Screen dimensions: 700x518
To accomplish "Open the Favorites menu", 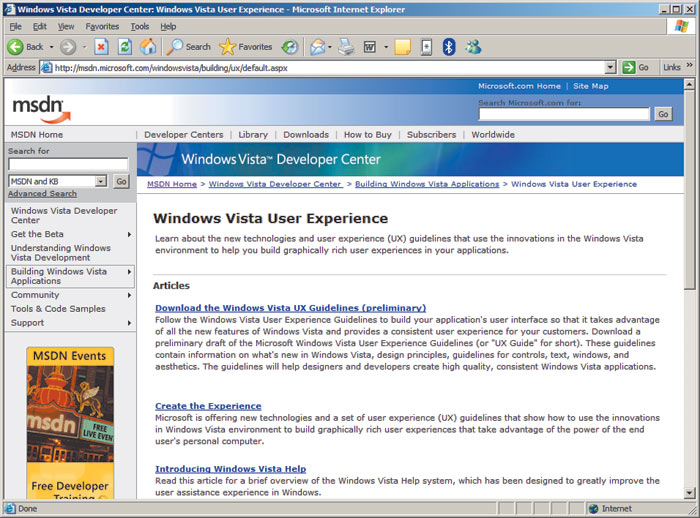I will (x=102, y=26).
